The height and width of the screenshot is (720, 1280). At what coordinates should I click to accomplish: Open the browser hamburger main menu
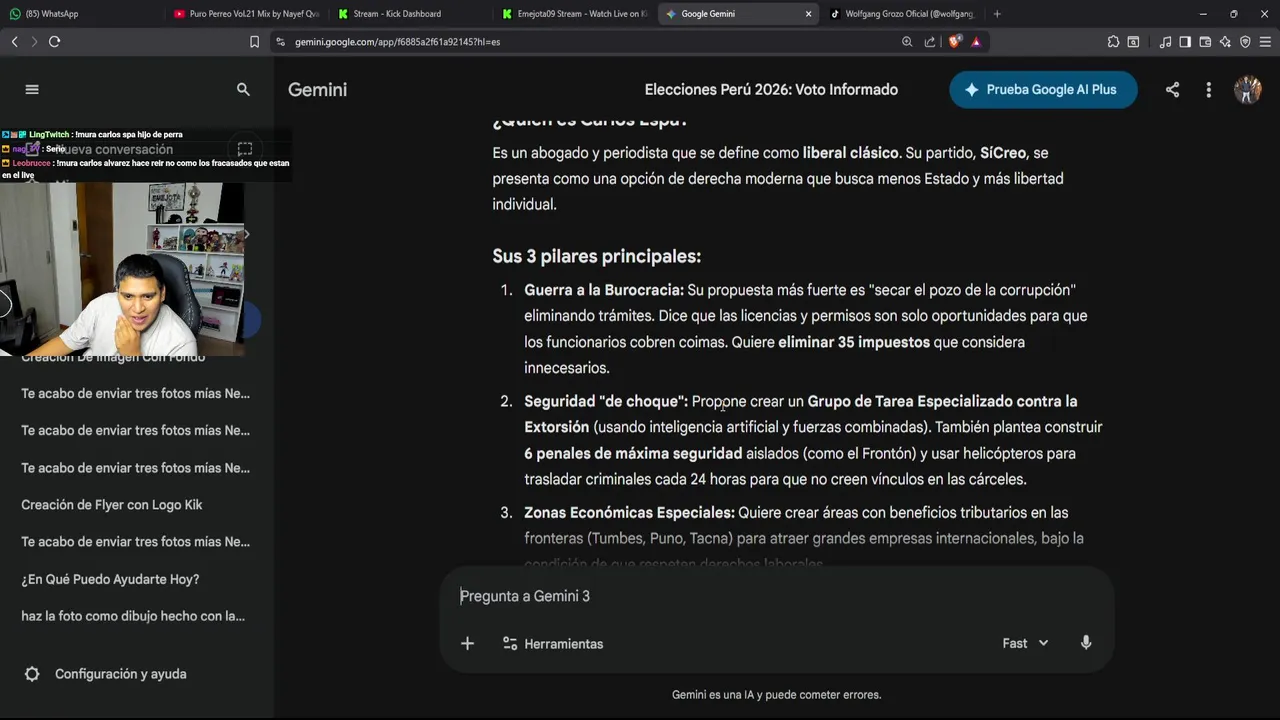pyautogui.click(x=1265, y=41)
